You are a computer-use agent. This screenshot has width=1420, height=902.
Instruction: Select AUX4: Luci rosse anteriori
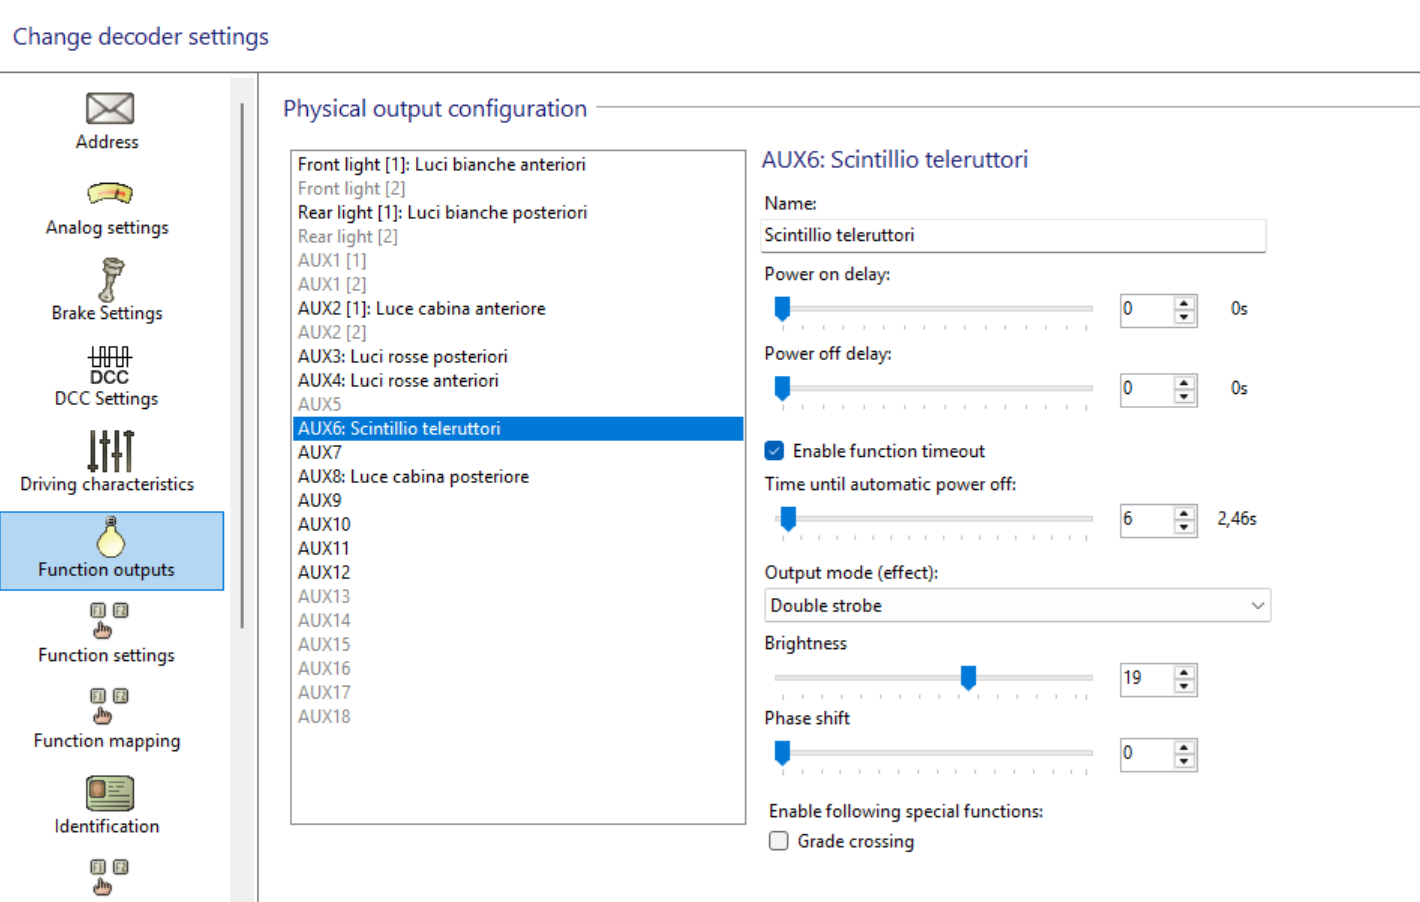coord(518,381)
